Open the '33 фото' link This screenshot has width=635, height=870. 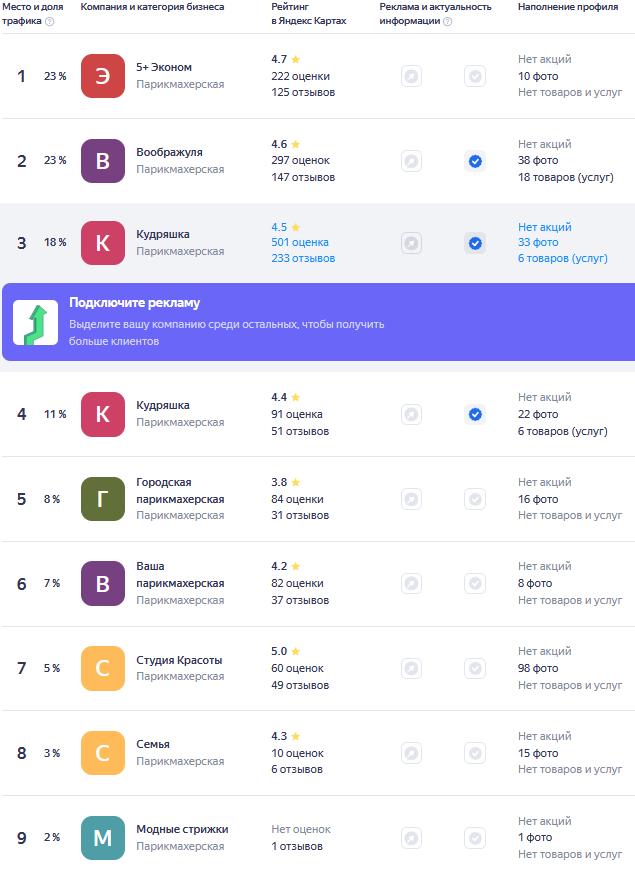(x=538, y=242)
